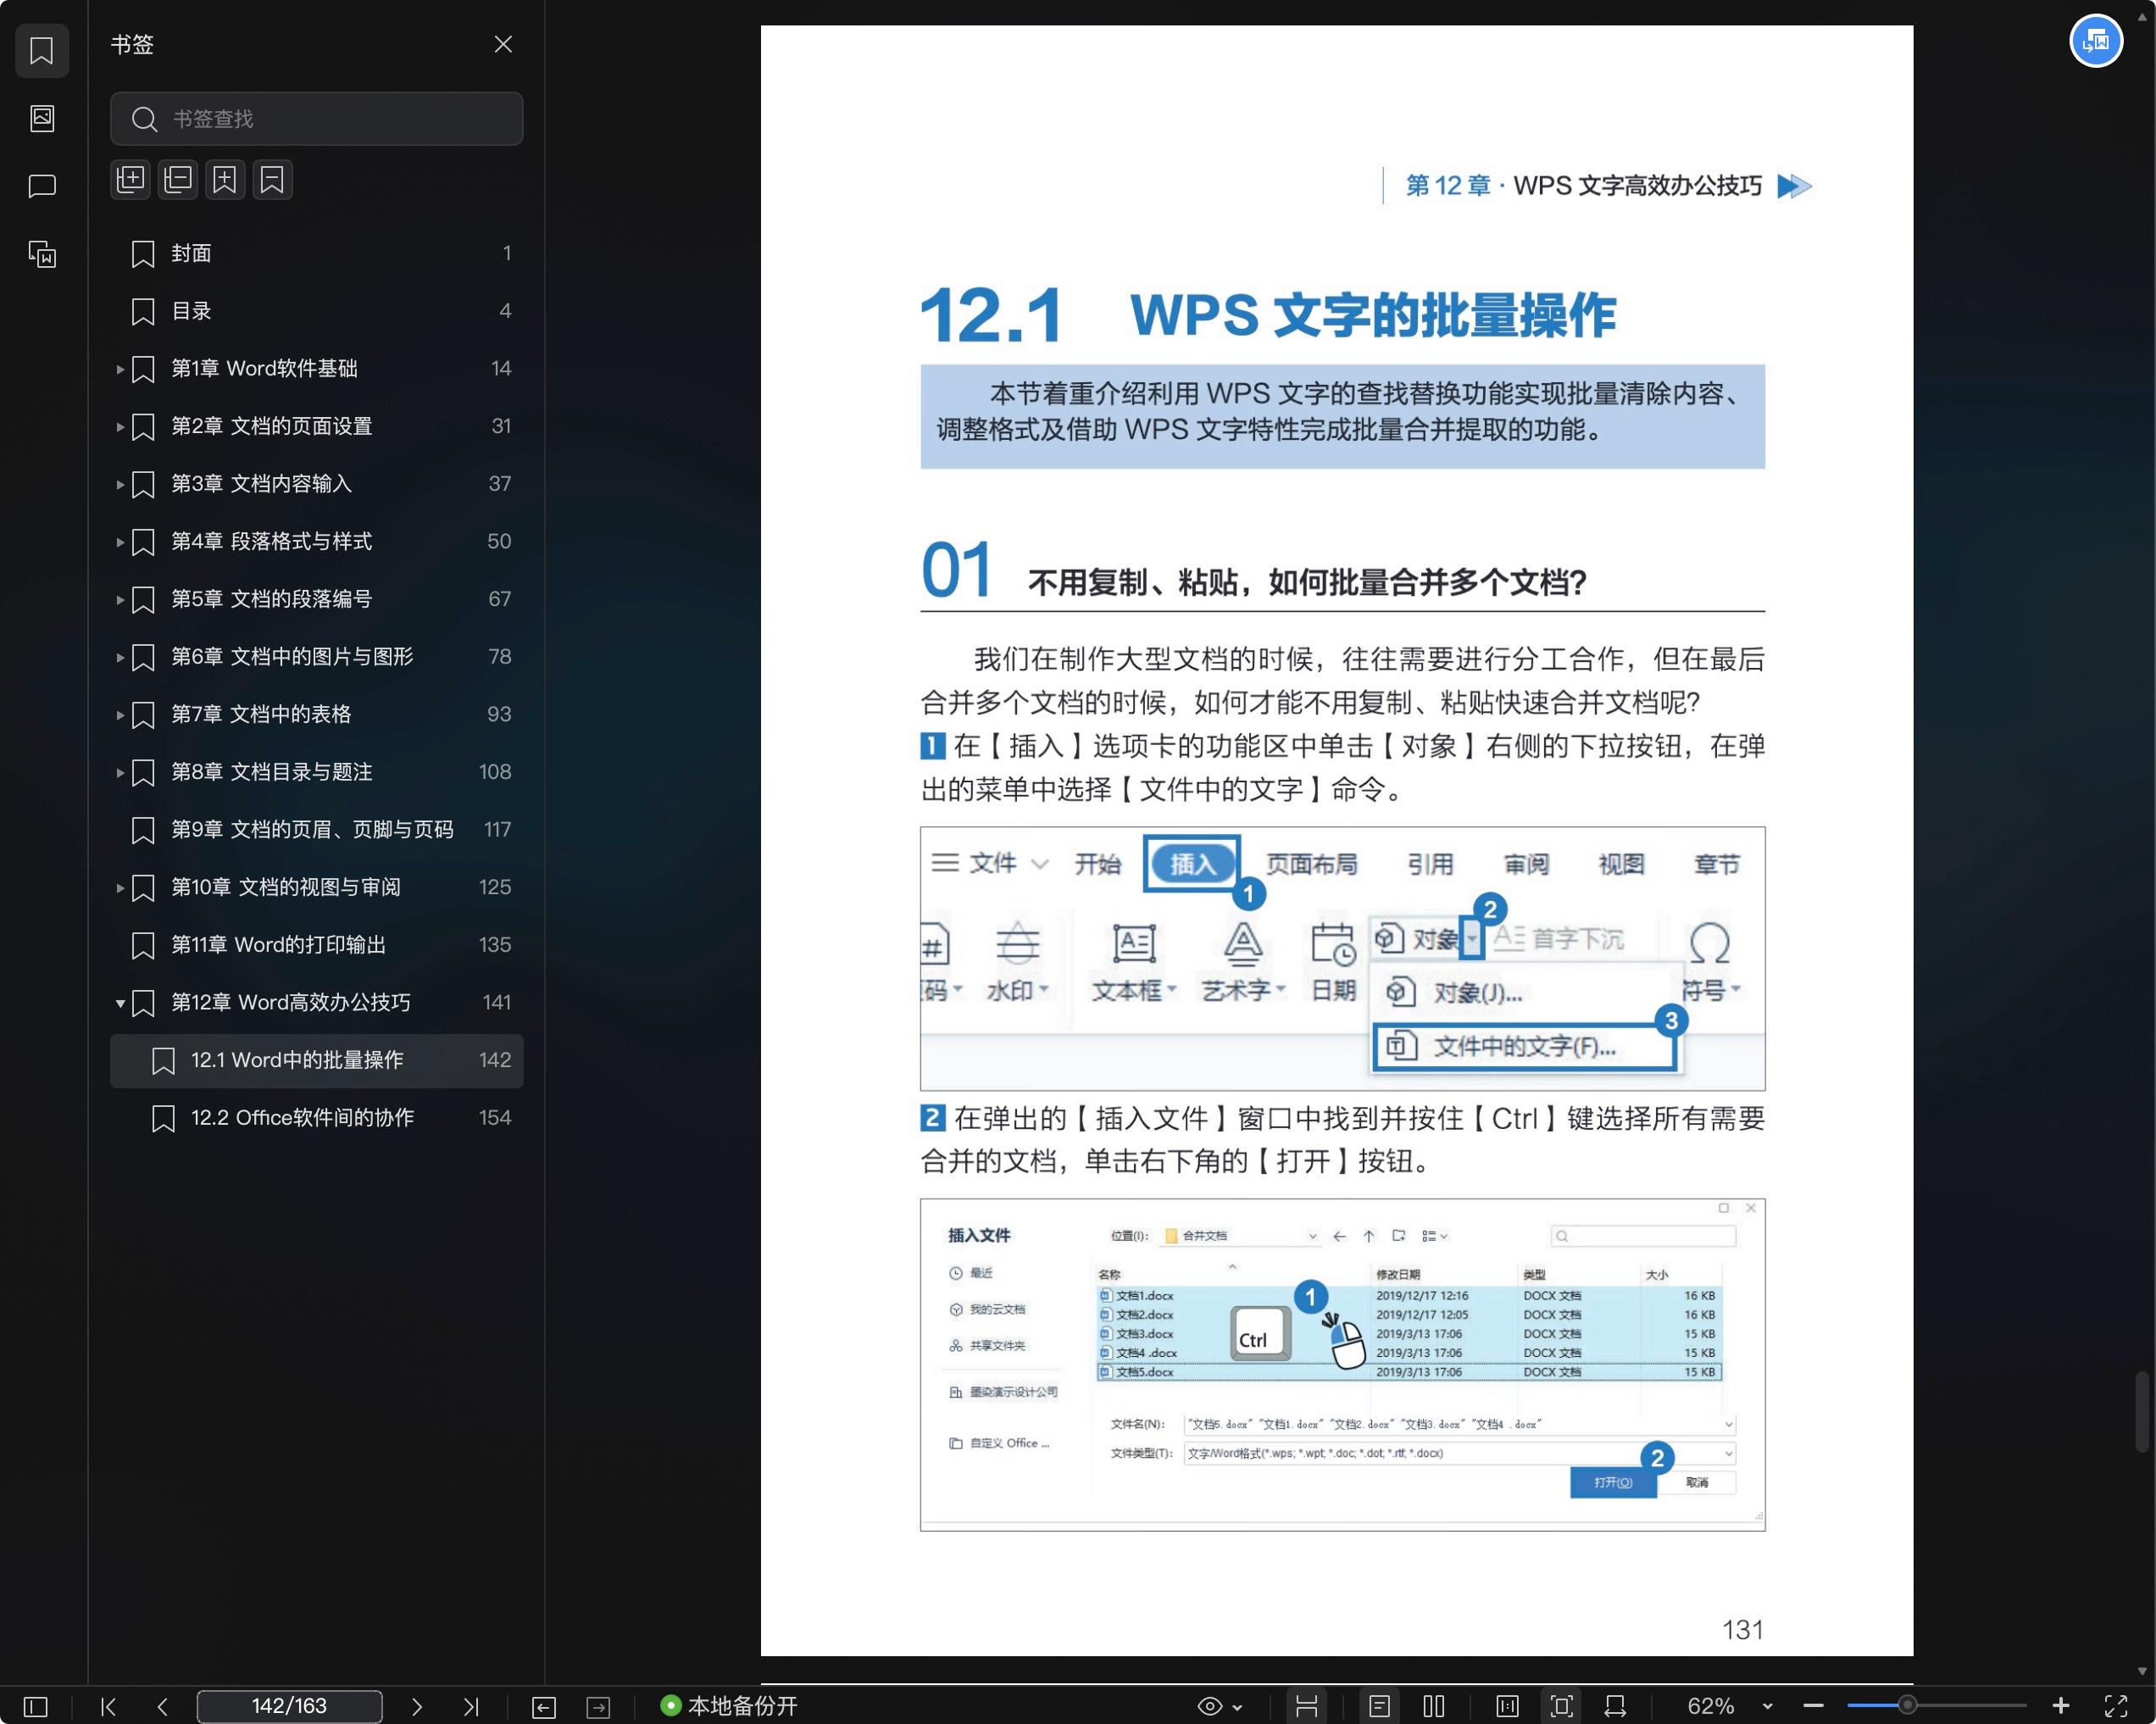The image size is (2156, 1724).
Task: Expand 第8章 文档目录与题注 bookmark
Action: 120,772
